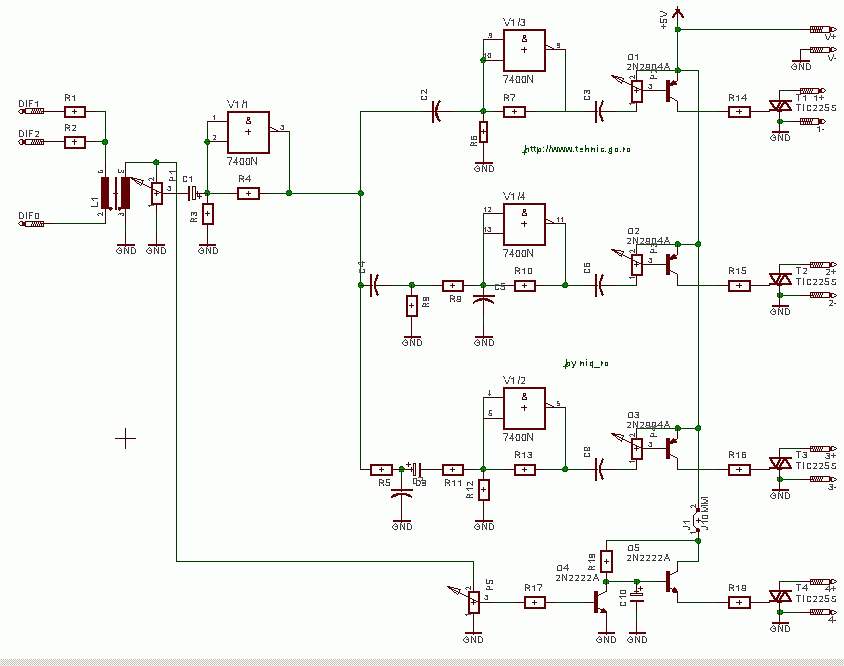Click the crosshair cursor marker on canvas
Image resolution: width=844 pixels, height=666 pixels.
pos(125,437)
